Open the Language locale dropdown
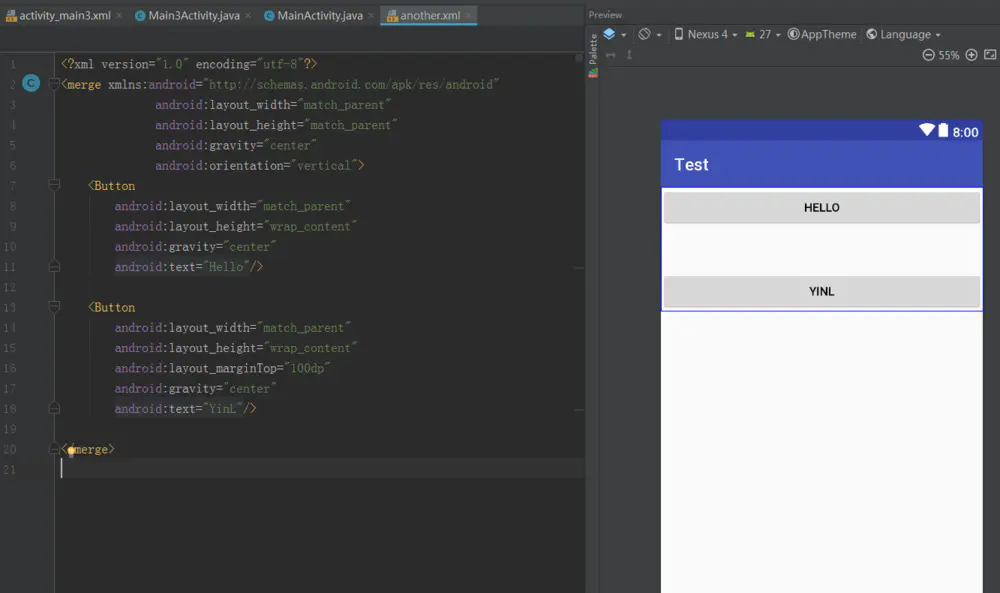 (x=903, y=34)
